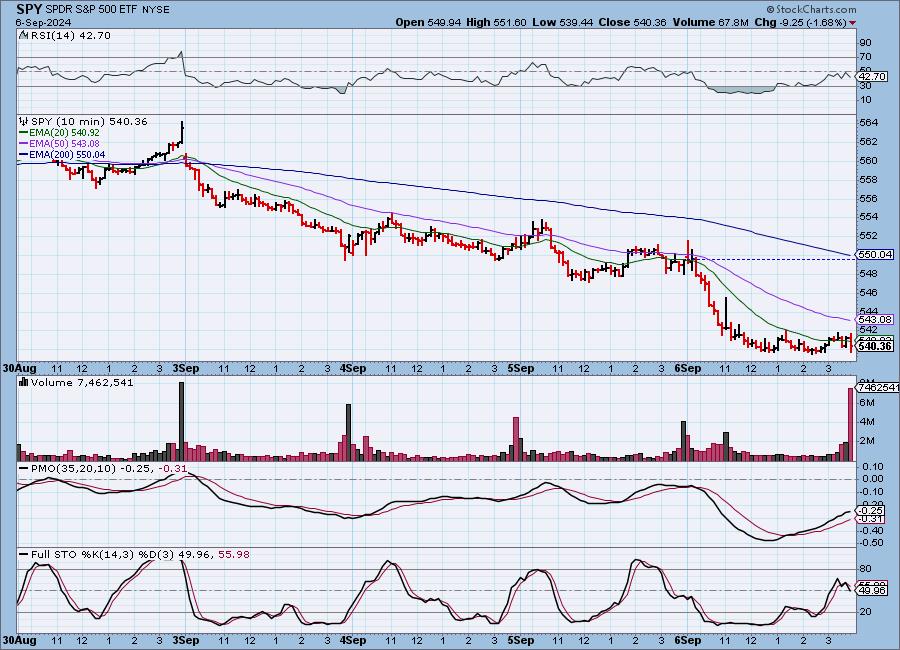Click the RSI(14) indicator icon
The image size is (900, 650).
23,35
